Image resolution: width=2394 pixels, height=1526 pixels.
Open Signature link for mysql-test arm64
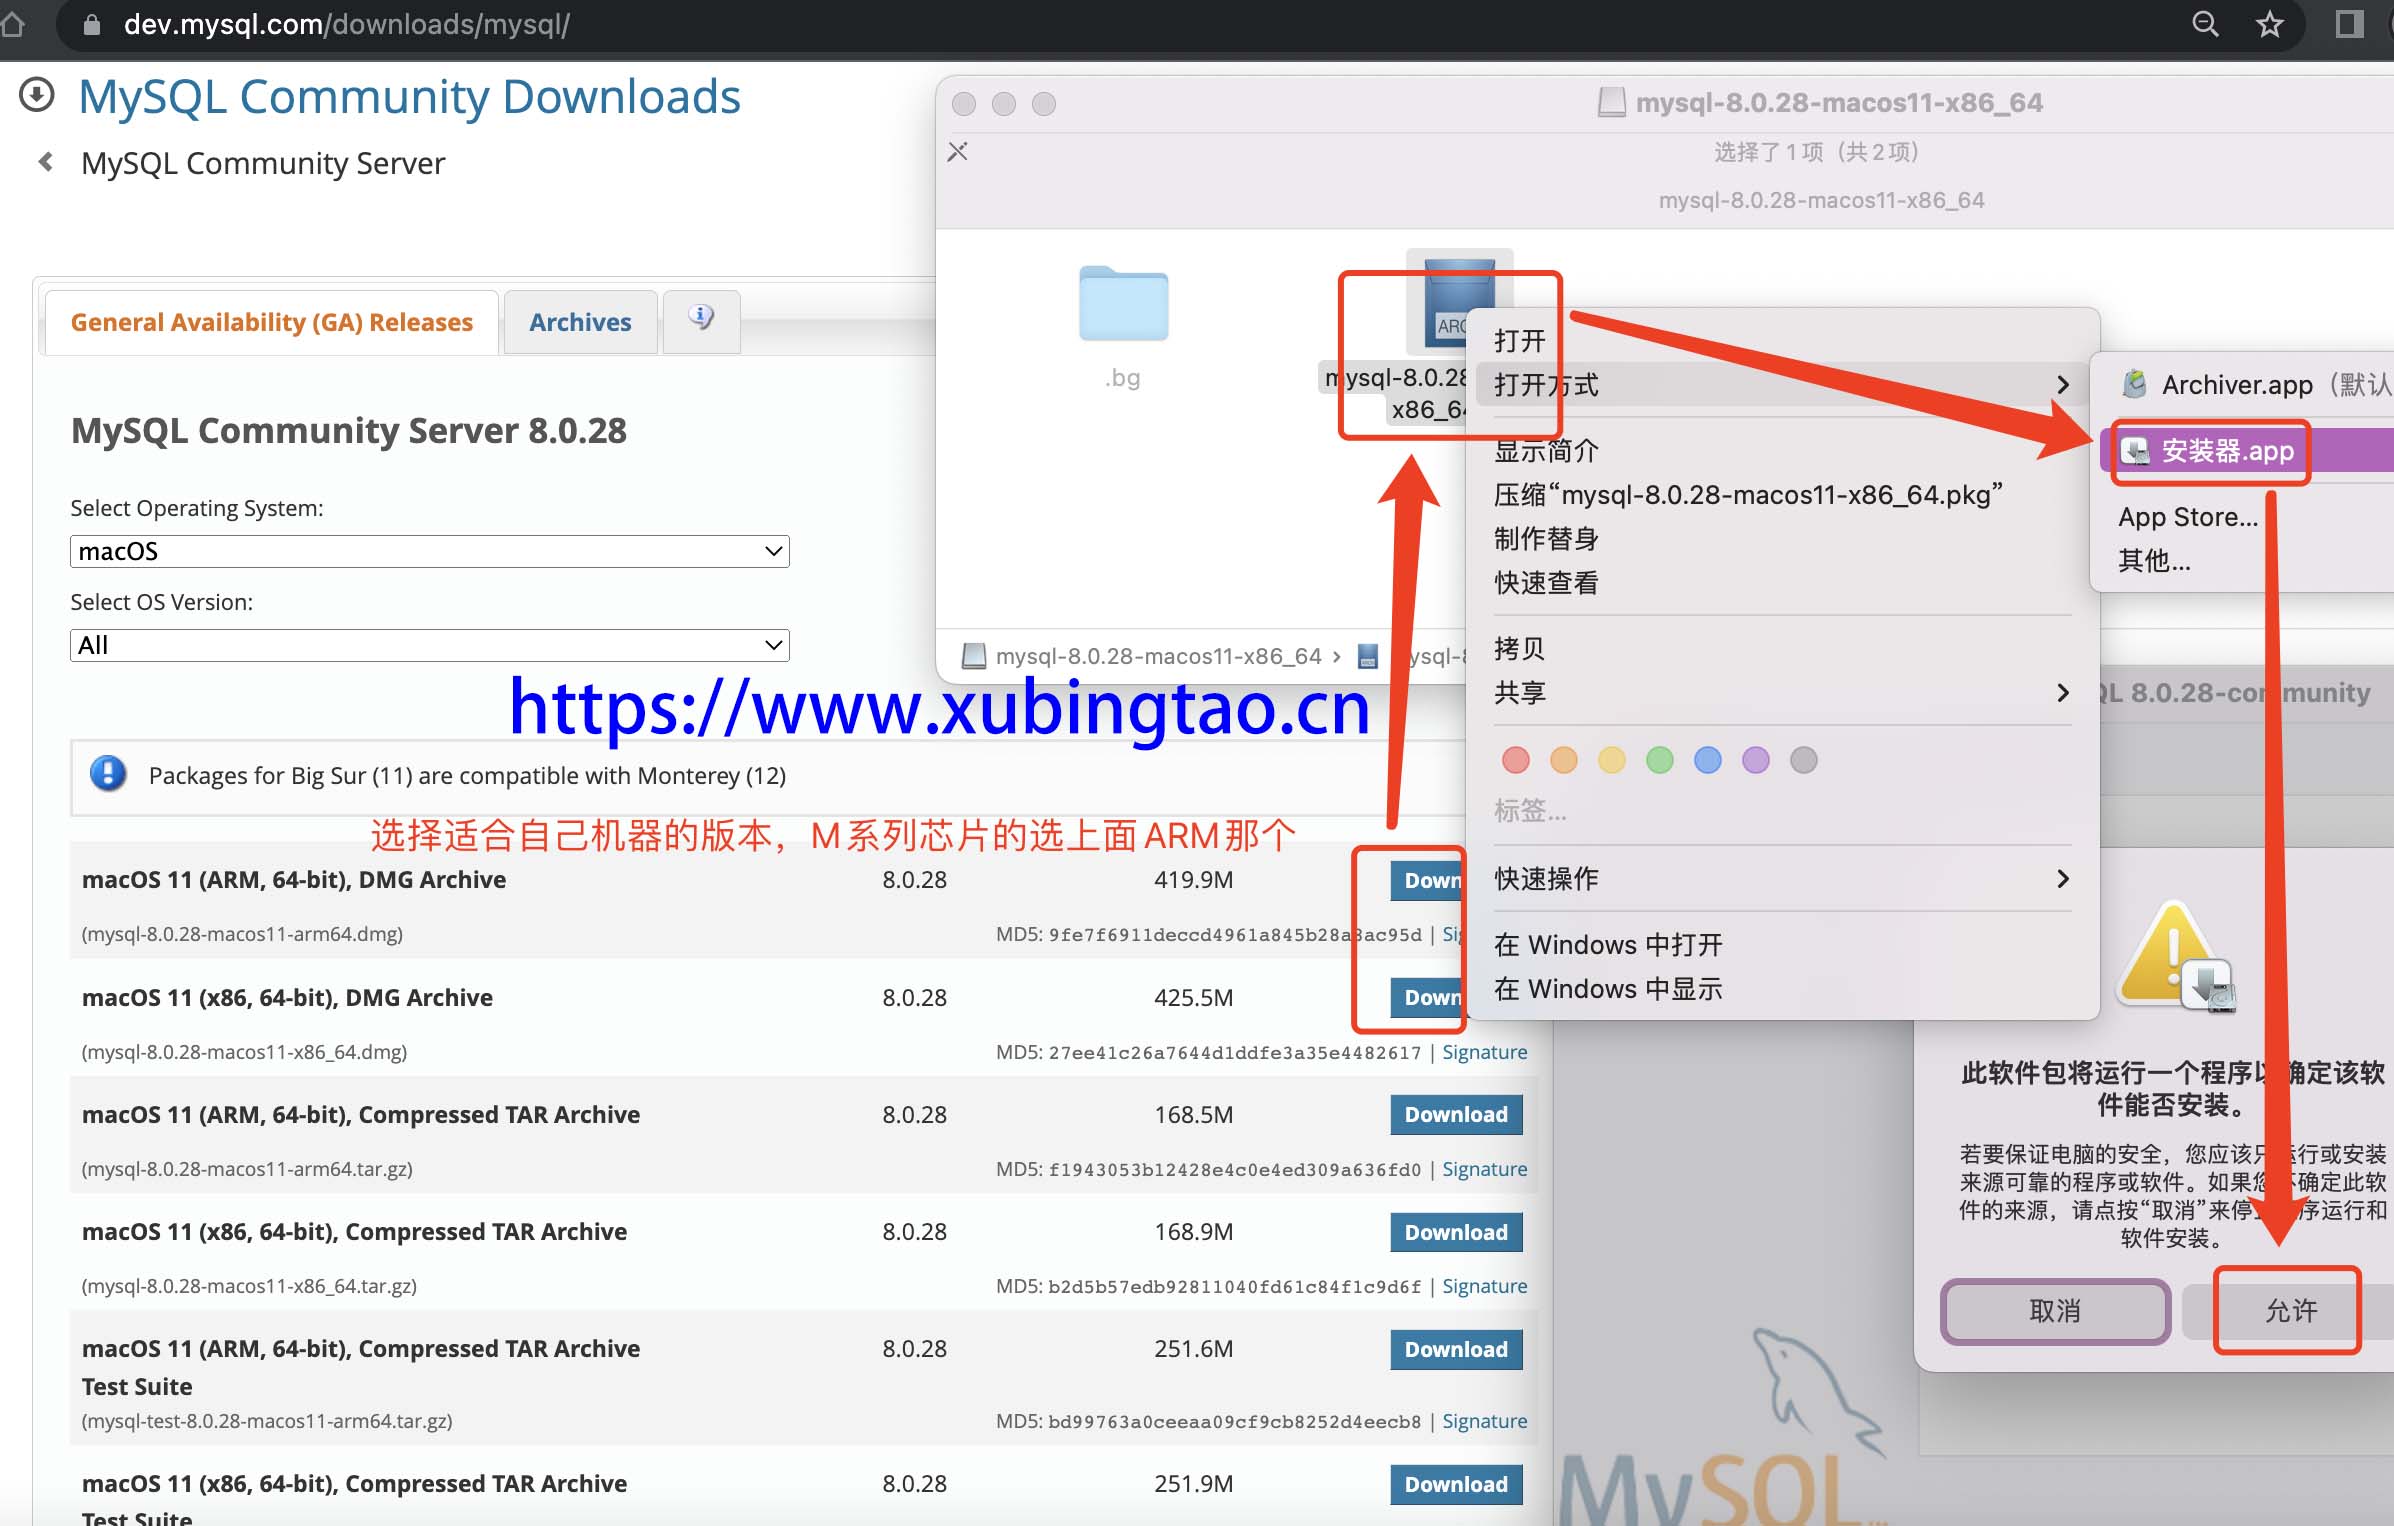pos(1484,1421)
